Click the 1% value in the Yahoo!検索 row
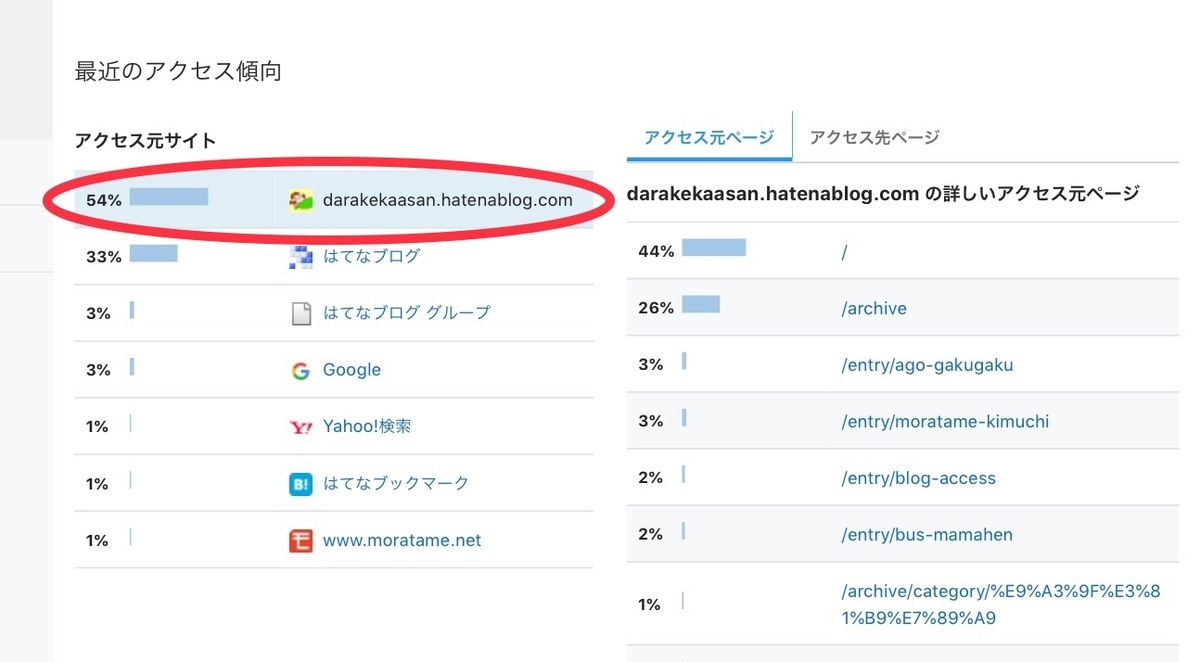Image resolution: width=1200 pixels, height=662 pixels. click(x=97, y=427)
